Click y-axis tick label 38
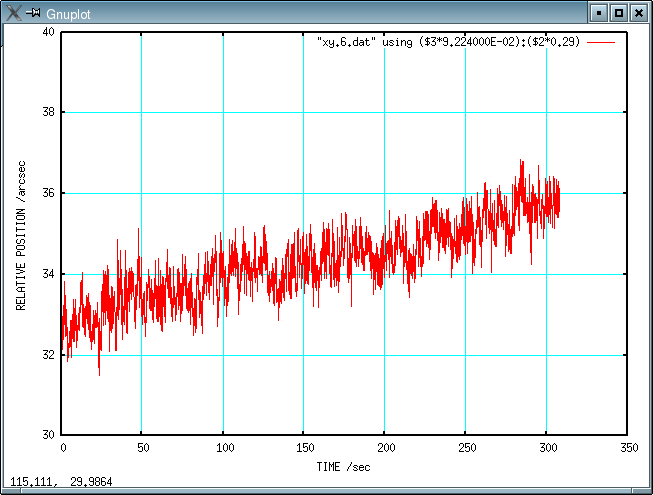Viewport: 653px width, 495px height. click(x=48, y=112)
